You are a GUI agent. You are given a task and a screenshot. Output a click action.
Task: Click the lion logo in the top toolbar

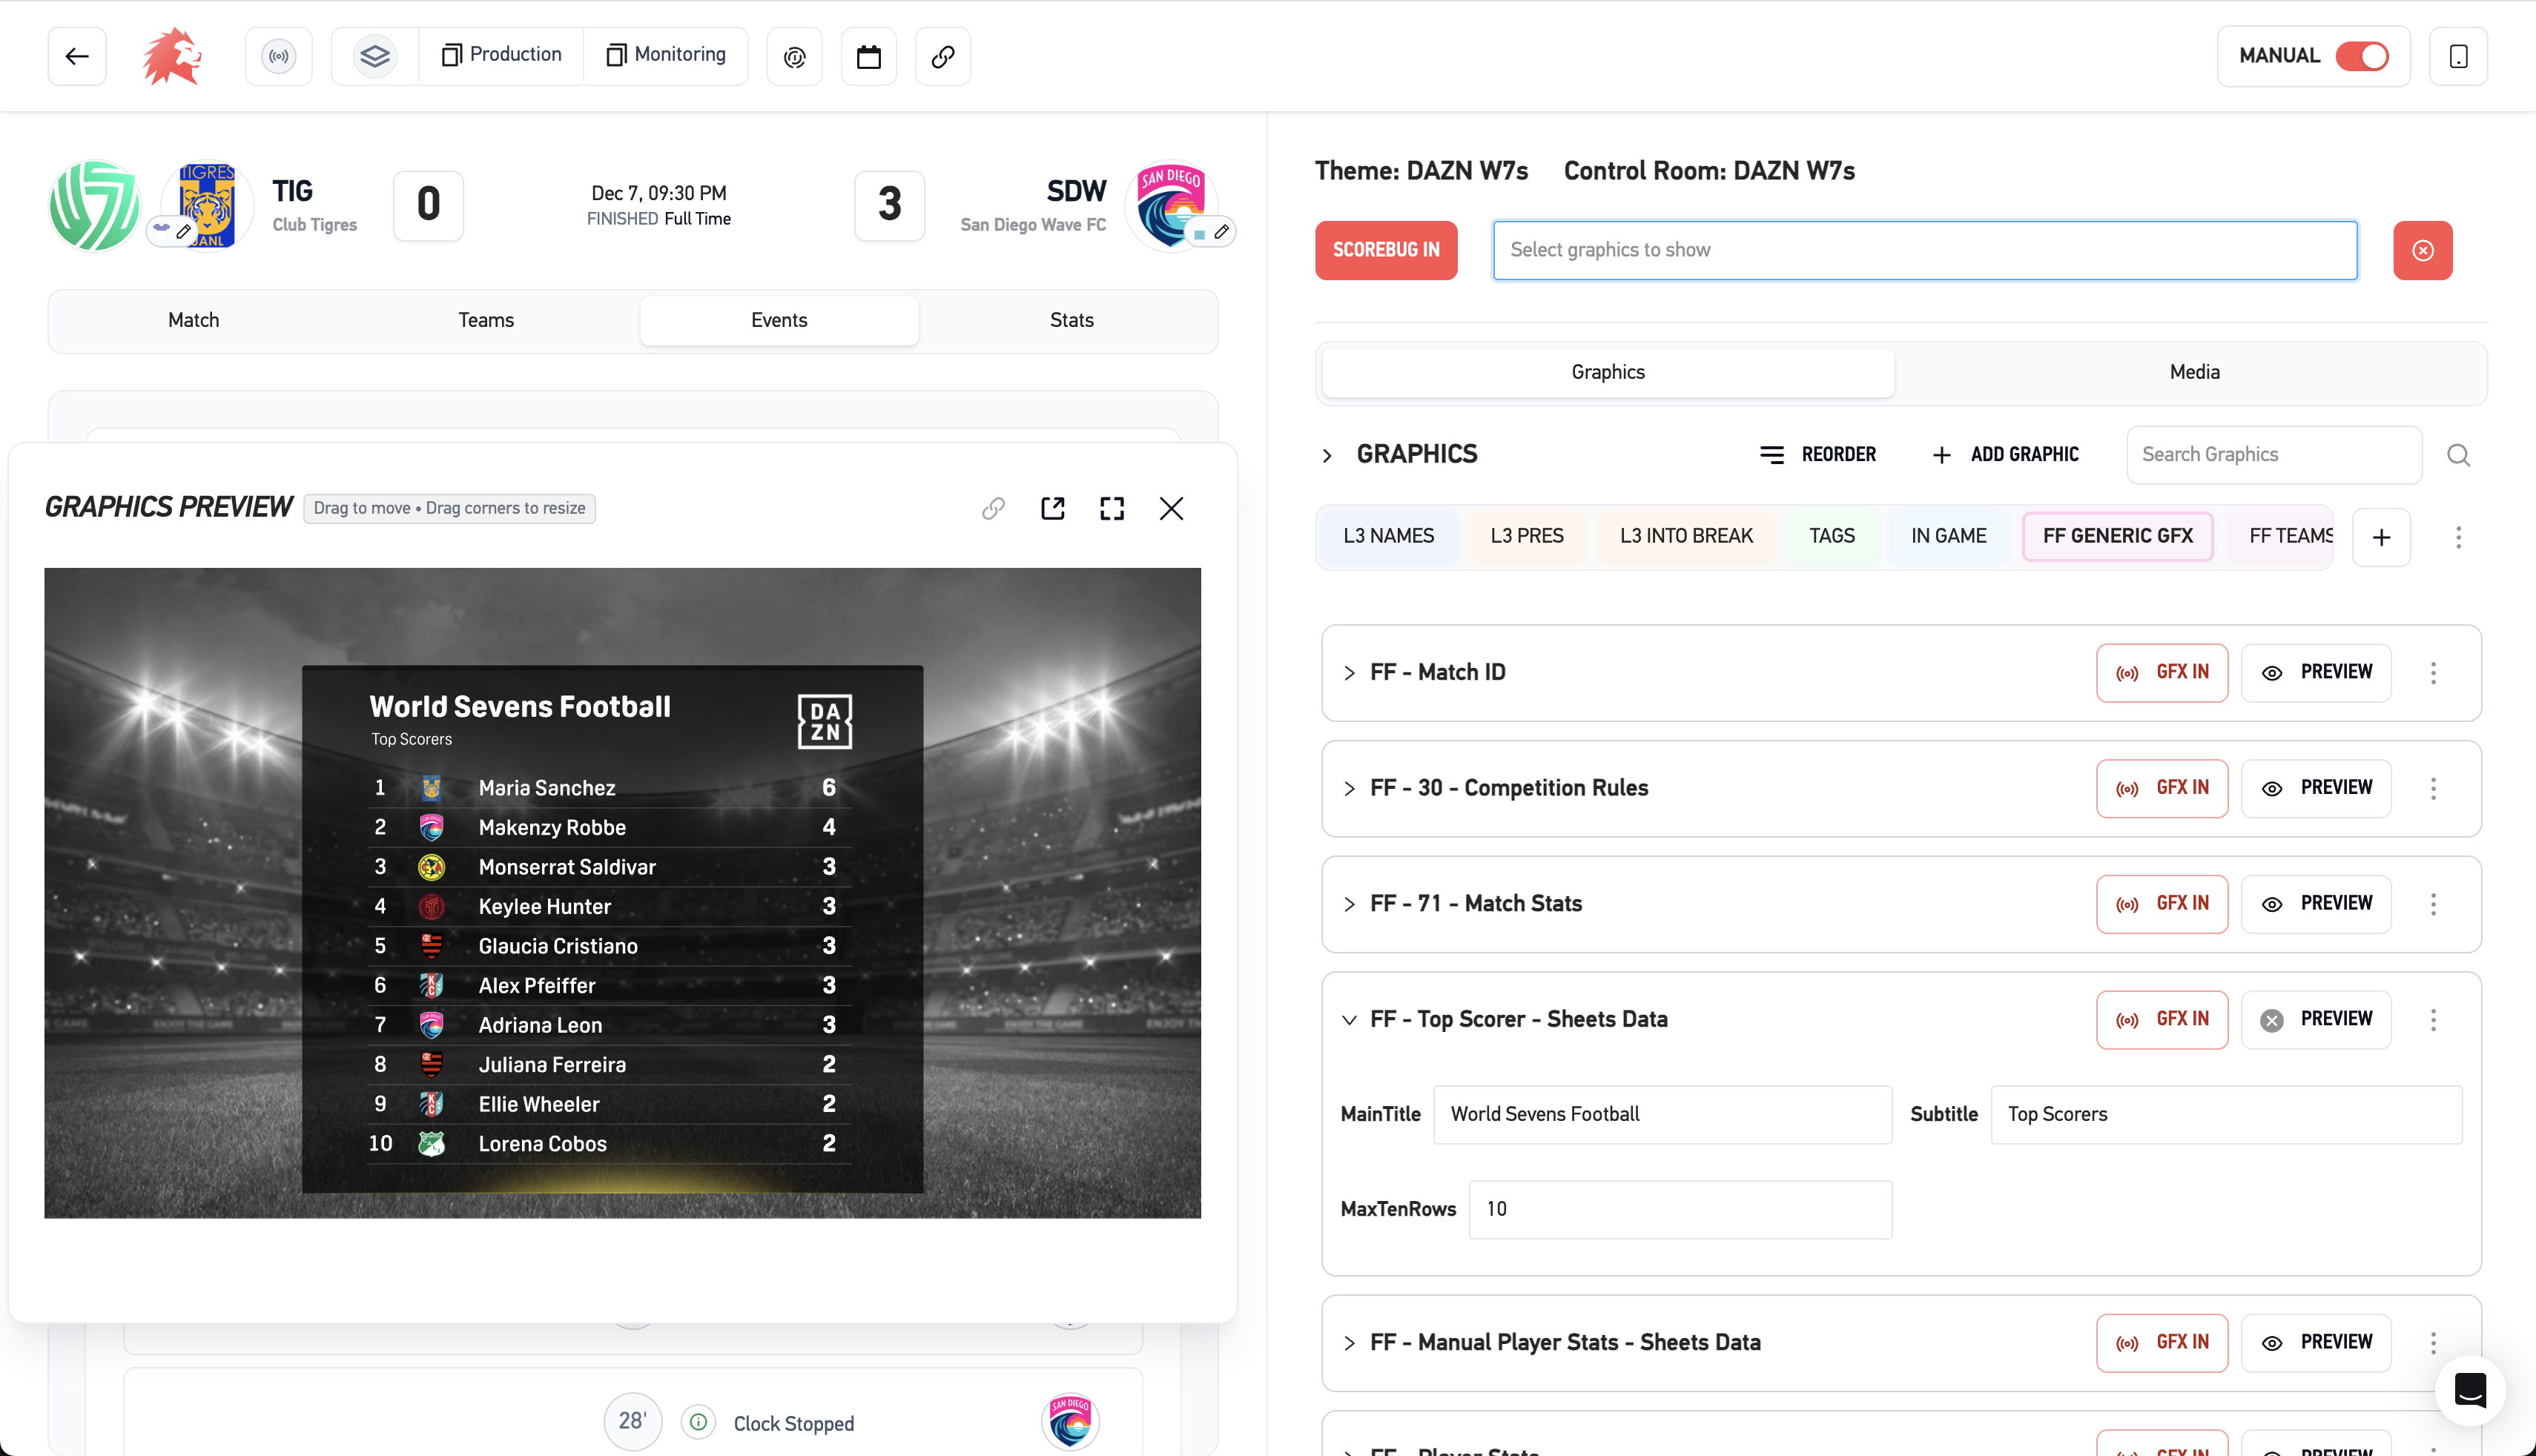coord(171,56)
